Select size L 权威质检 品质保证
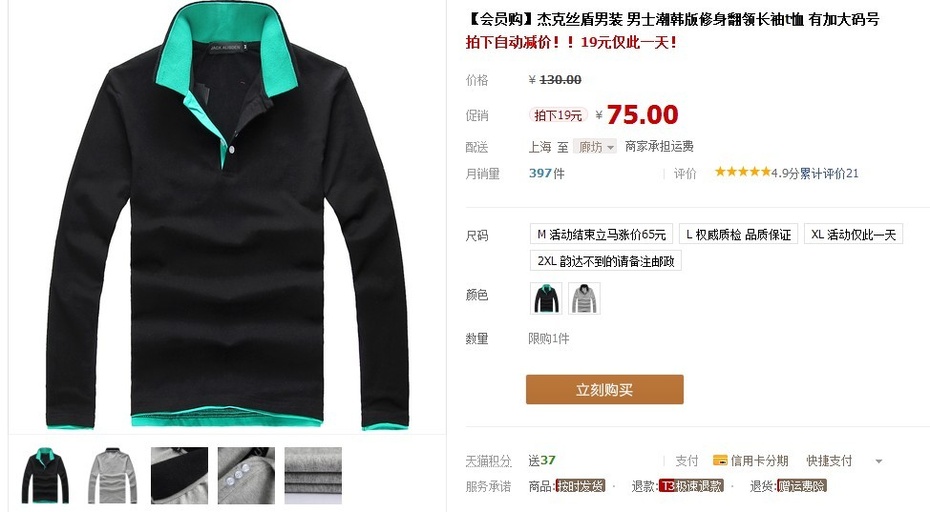Image resolution: width=930 pixels, height=512 pixels. coord(738,234)
